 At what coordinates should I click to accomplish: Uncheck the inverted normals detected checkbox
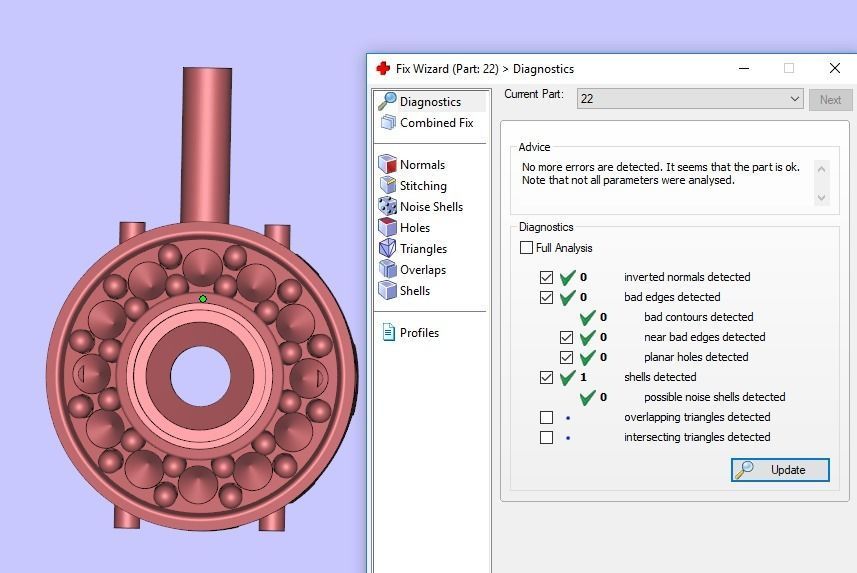coord(546,277)
